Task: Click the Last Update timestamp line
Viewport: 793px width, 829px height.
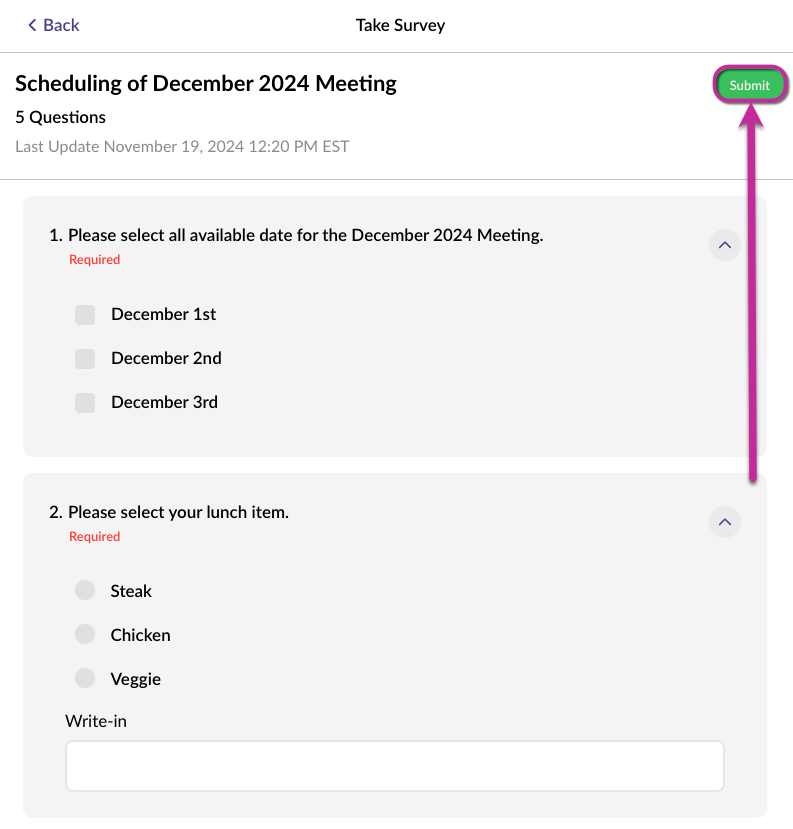Action: click(x=182, y=146)
